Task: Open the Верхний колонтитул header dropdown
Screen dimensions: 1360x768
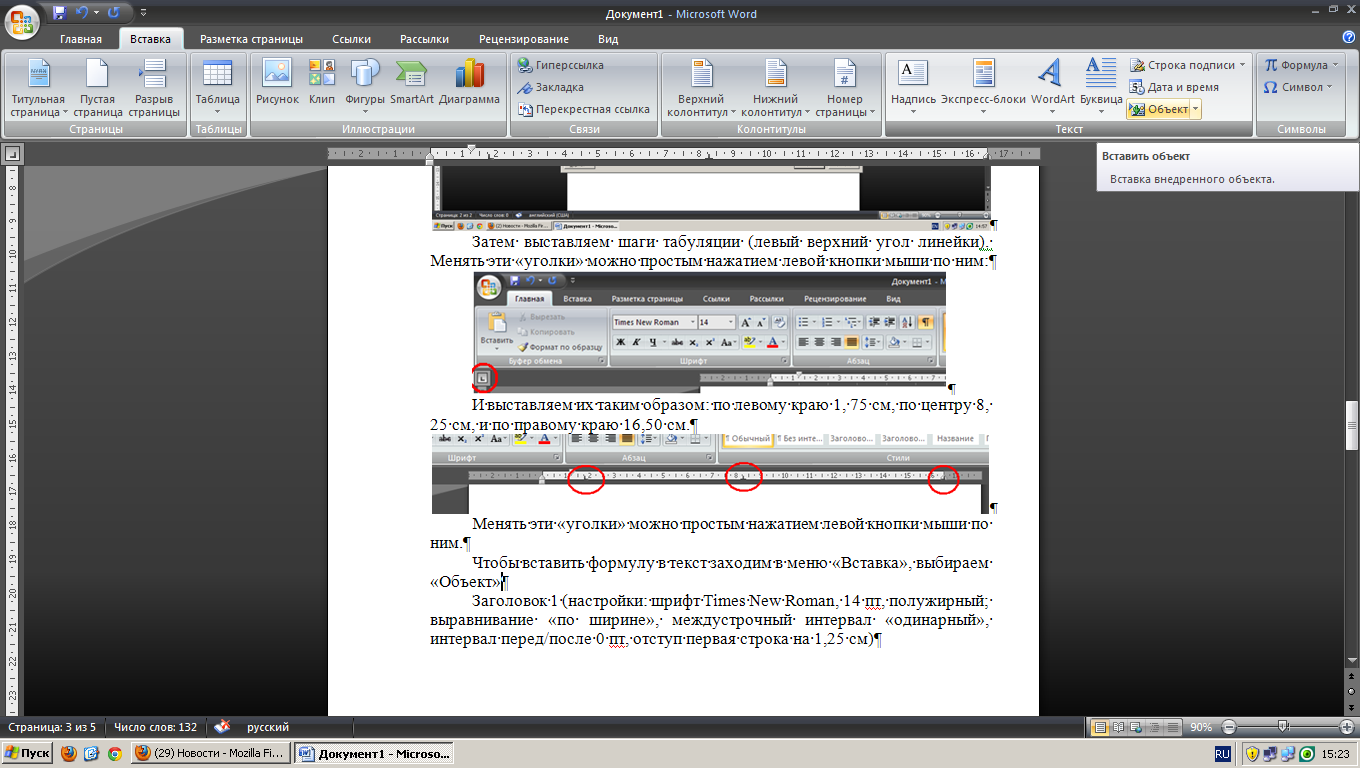Action: click(x=701, y=88)
